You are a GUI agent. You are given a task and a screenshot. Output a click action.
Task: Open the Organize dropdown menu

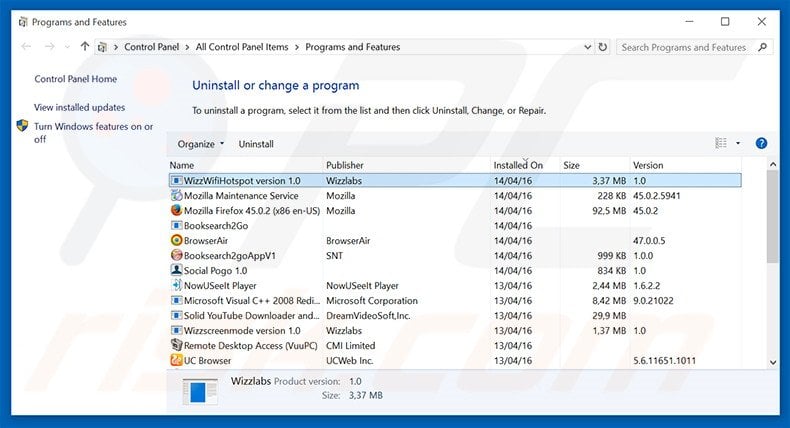201,144
